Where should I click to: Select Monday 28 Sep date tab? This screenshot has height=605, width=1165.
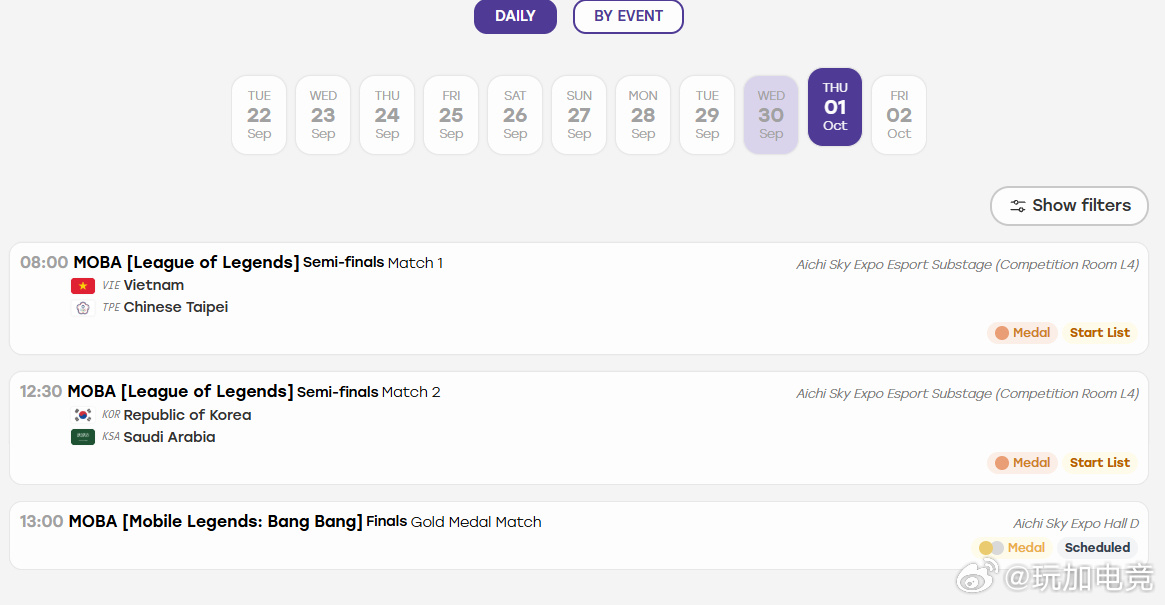point(643,115)
